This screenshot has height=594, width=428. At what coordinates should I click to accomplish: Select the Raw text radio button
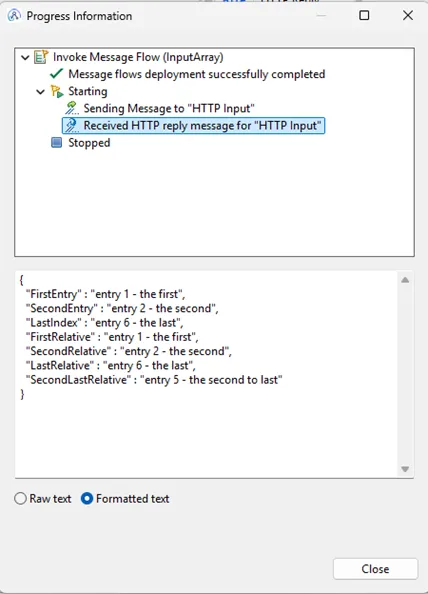coord(20,498)
